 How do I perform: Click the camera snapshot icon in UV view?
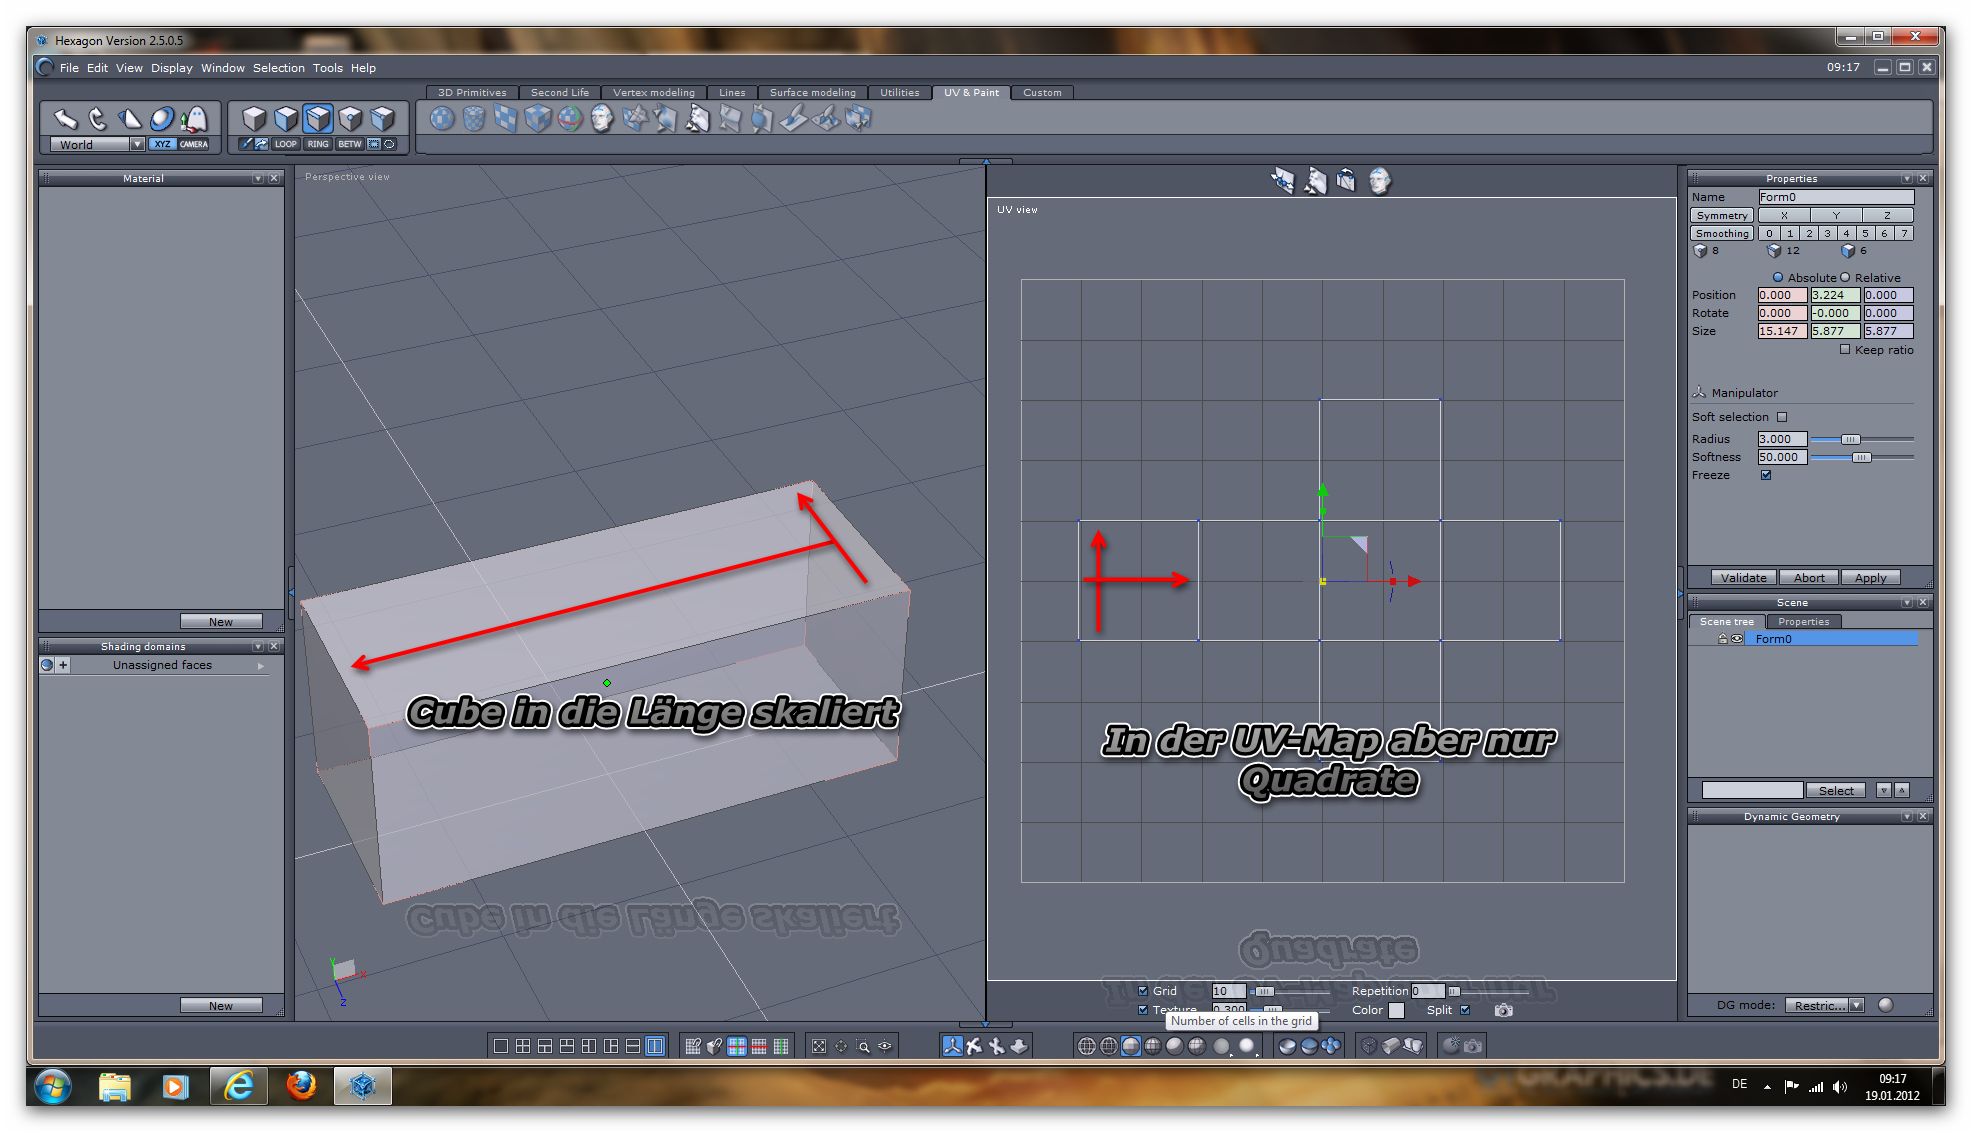1503,1010
